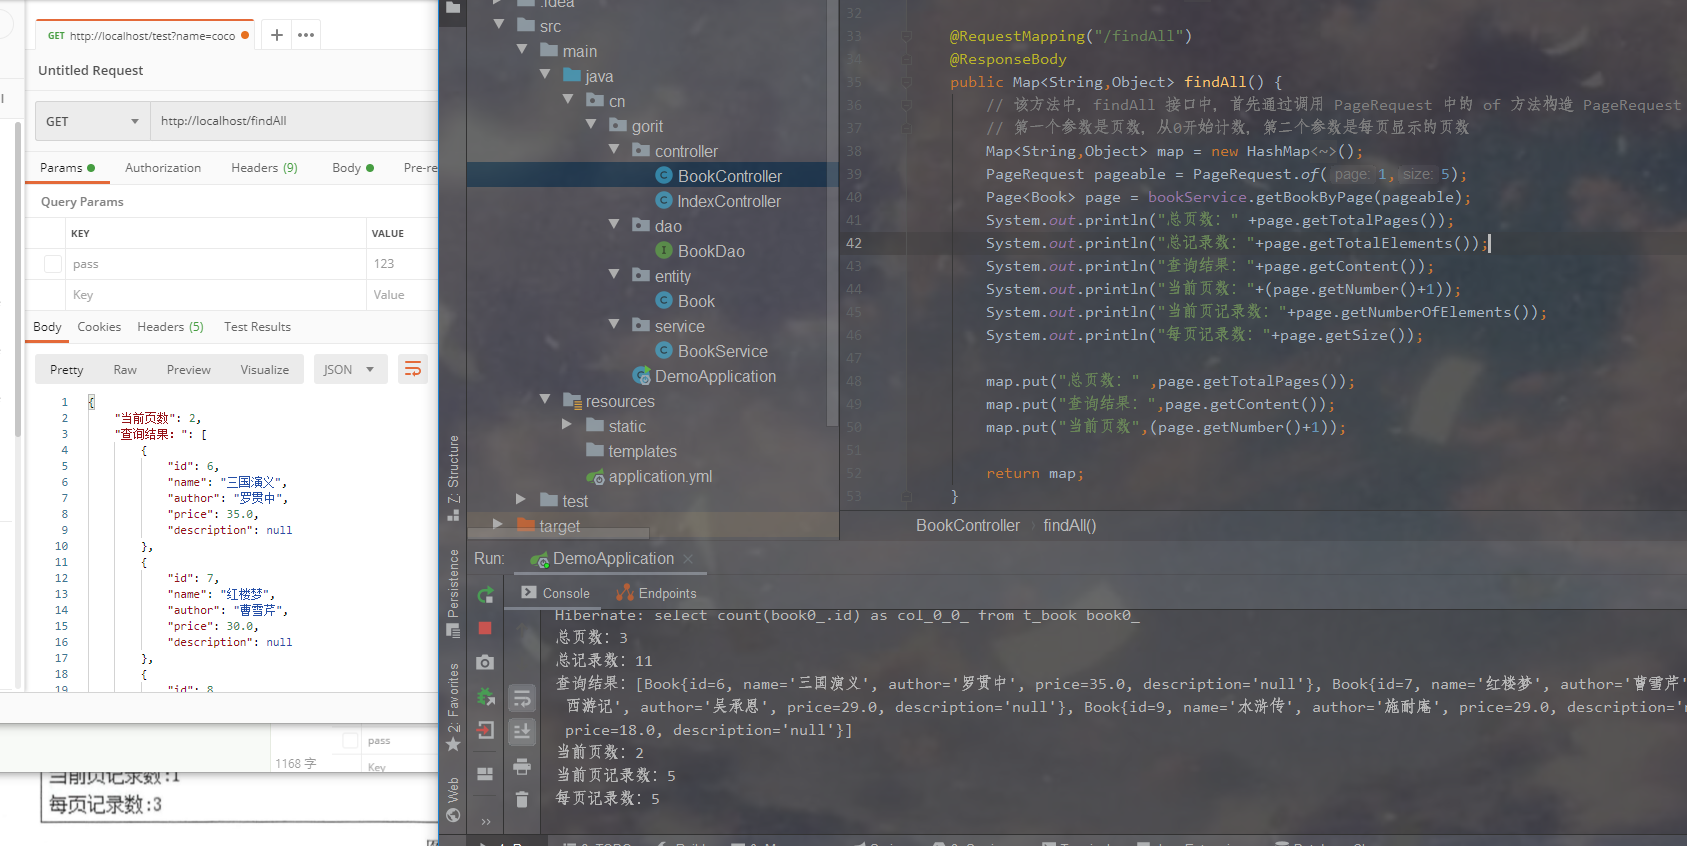Image resolution: width=1687 pixels, height=846 pixels.
Task: Switch to Postman Authorization tab
Action: 163,168
